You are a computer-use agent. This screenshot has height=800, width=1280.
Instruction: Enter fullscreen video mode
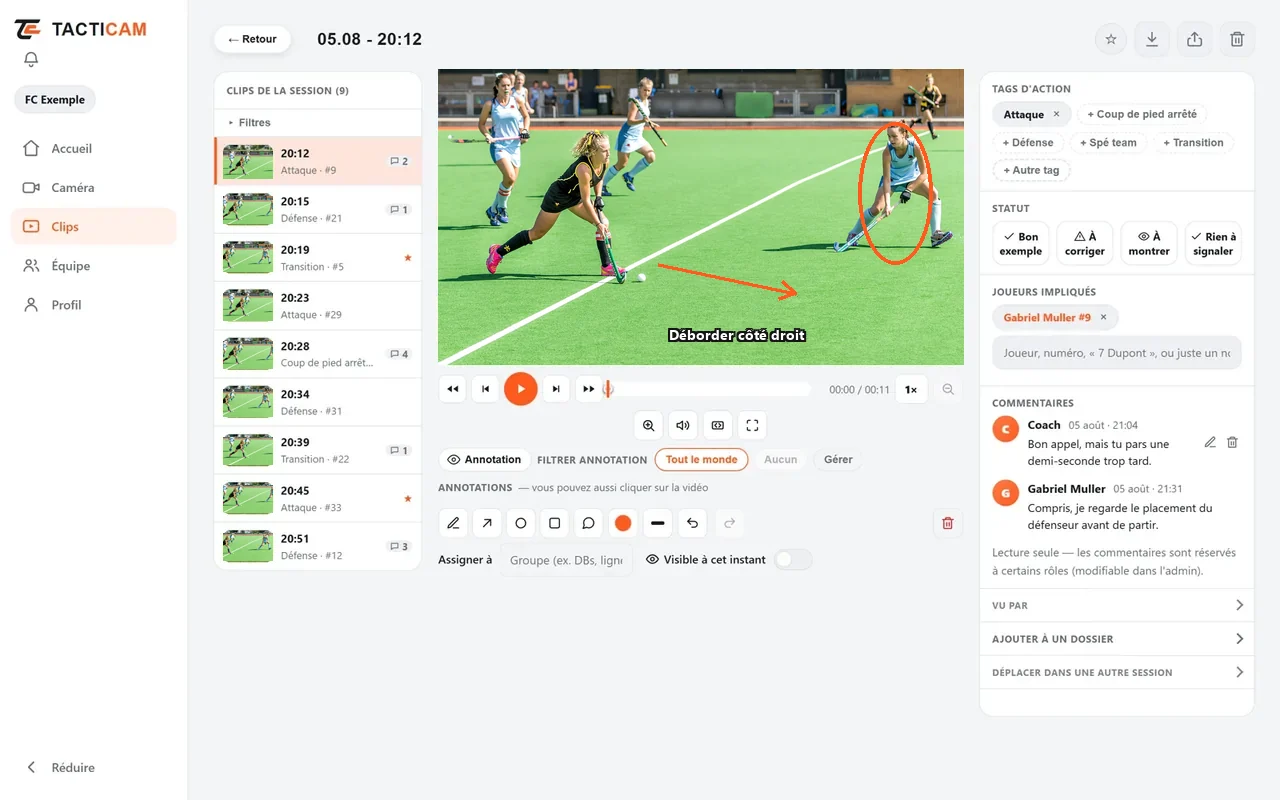pyautogui.click(x=752, y=425)
